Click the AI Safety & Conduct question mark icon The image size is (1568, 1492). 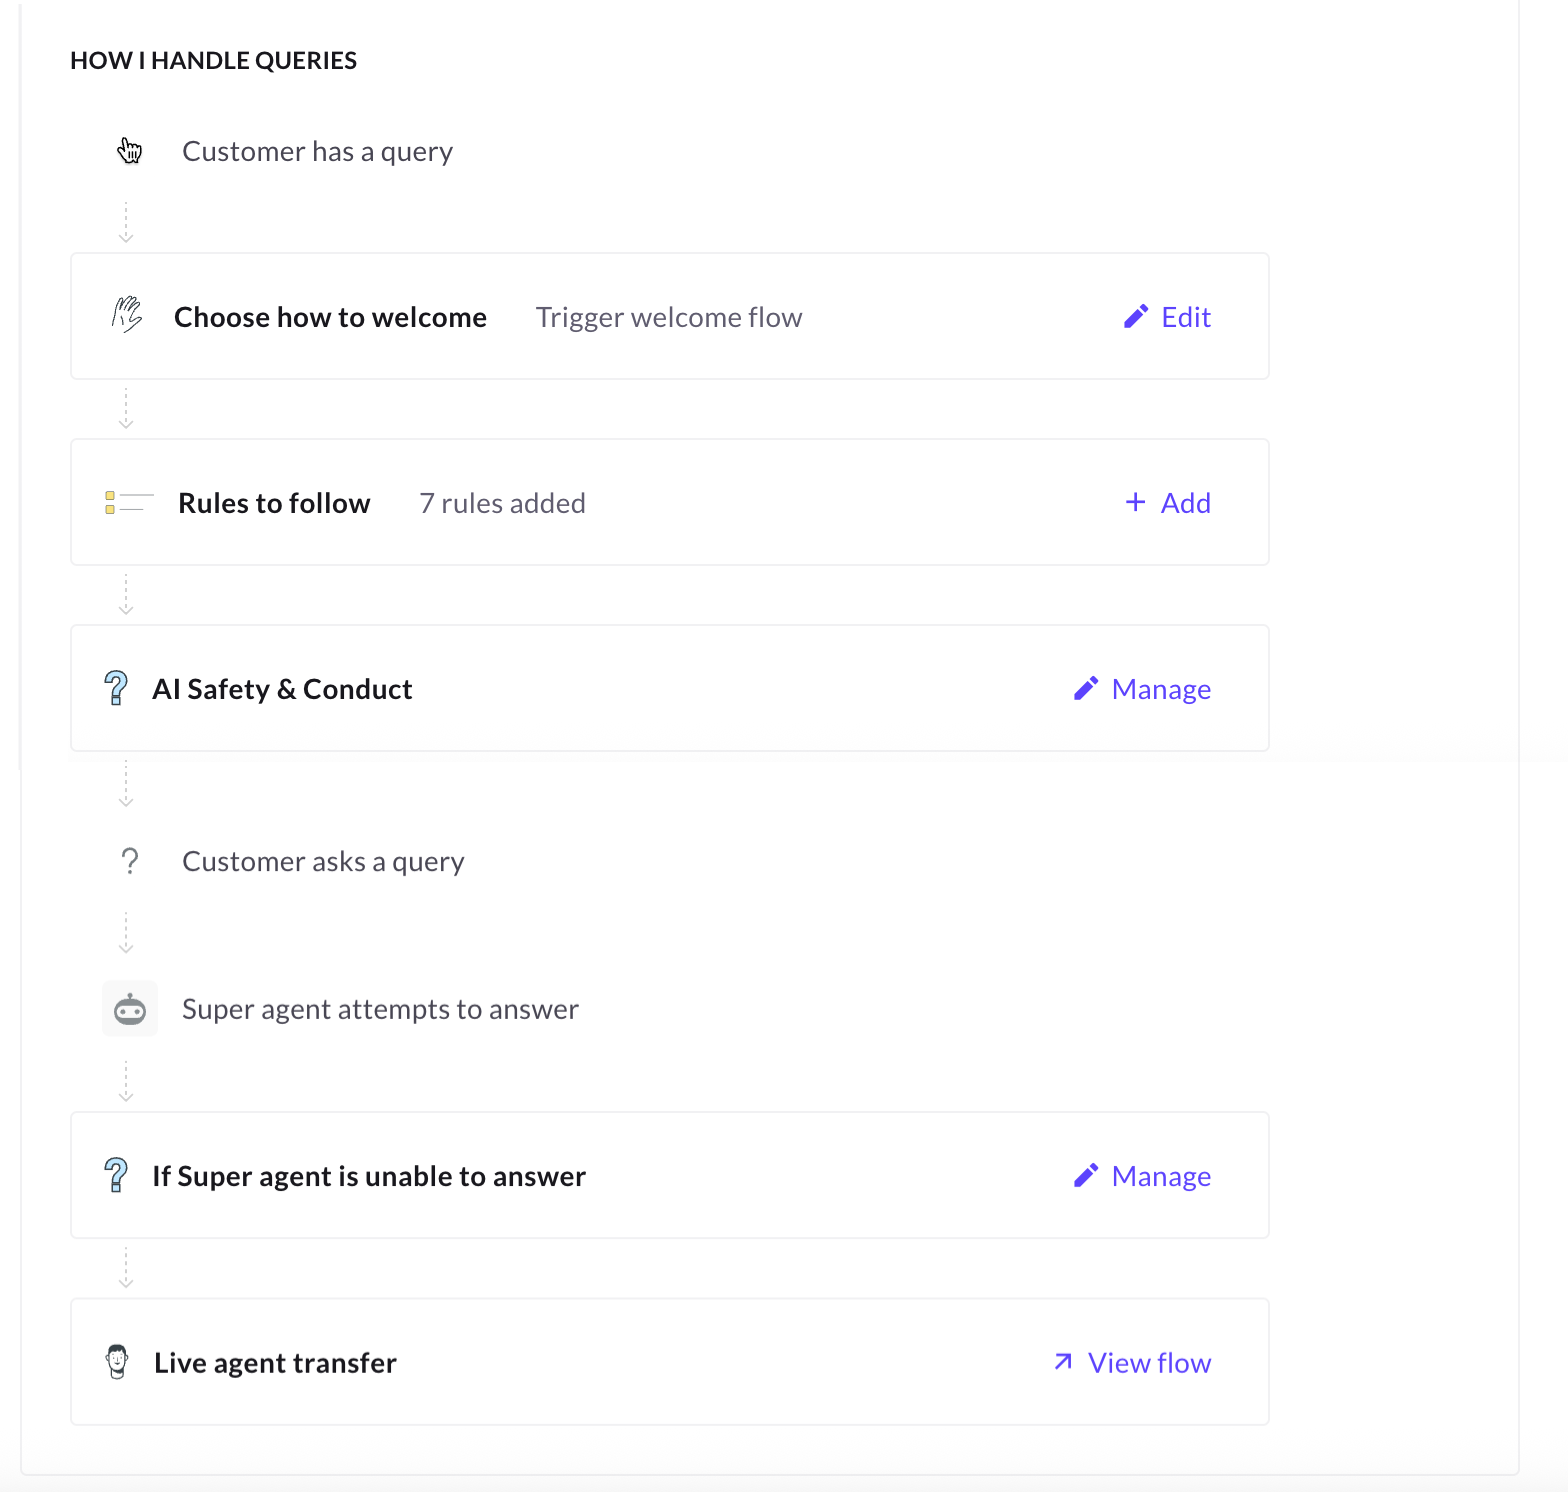click(x=116, y=688)
